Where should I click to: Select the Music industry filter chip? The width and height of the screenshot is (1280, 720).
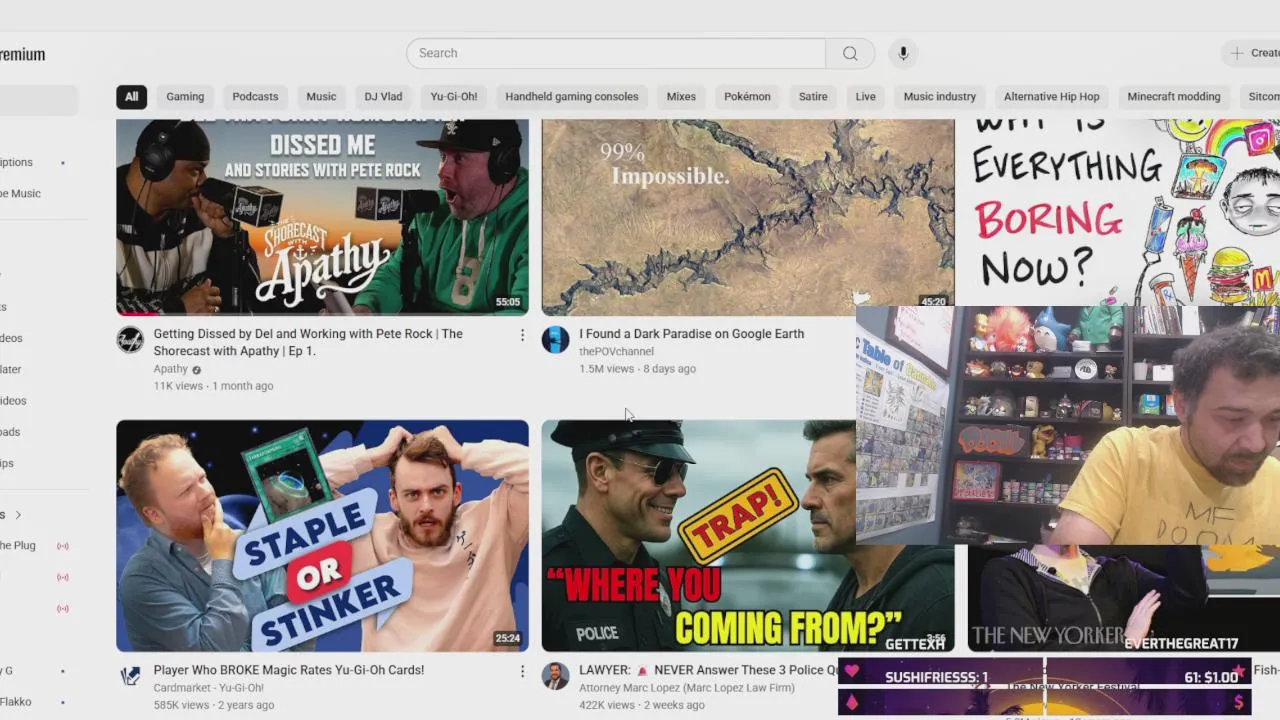coord(940,97)
